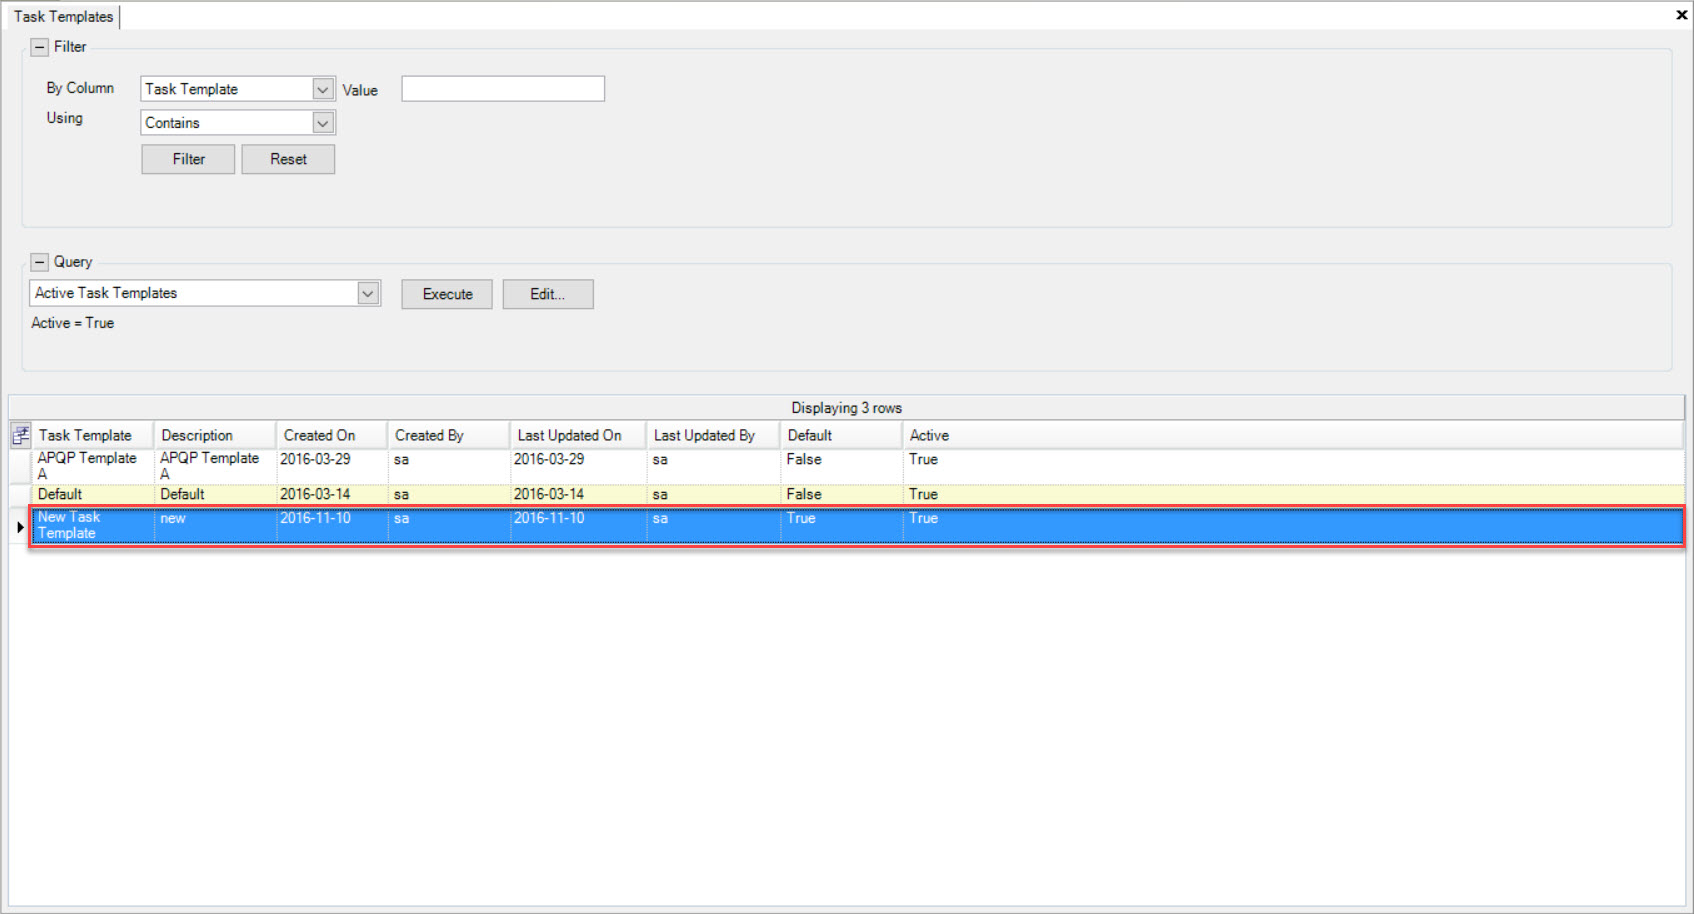Click the 'new' description cell
This screenshot has width=1694, height=914.
tap(215, 525)
